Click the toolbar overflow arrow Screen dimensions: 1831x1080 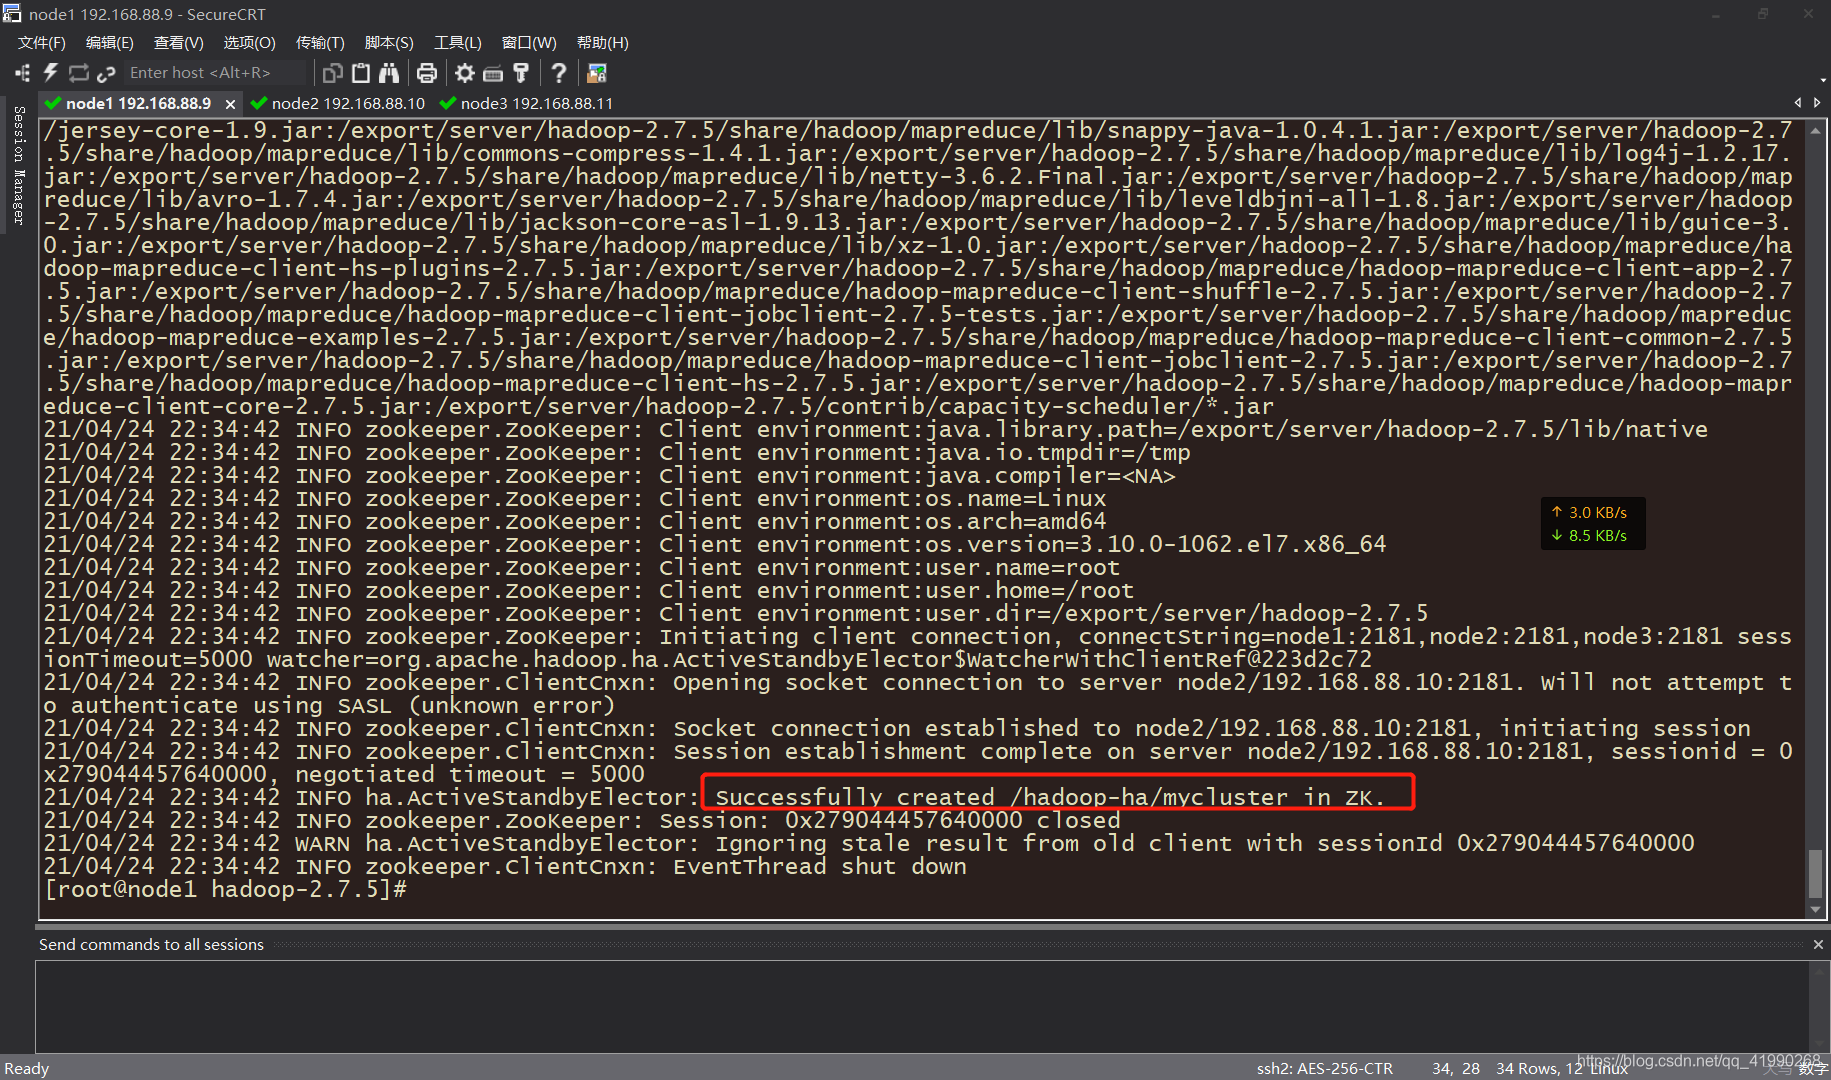pyautogui.click(x=1824, y=80)
